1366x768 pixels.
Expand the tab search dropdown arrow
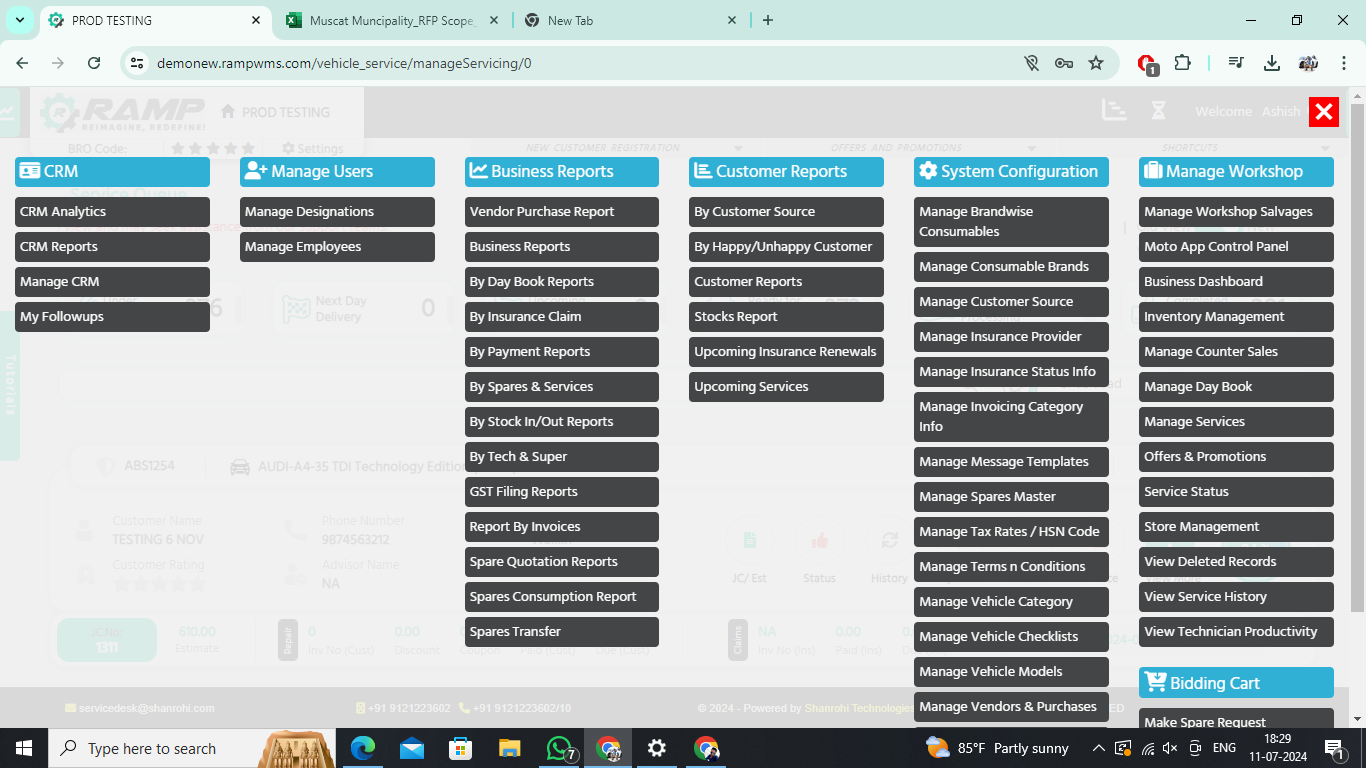tap(19, 20)
